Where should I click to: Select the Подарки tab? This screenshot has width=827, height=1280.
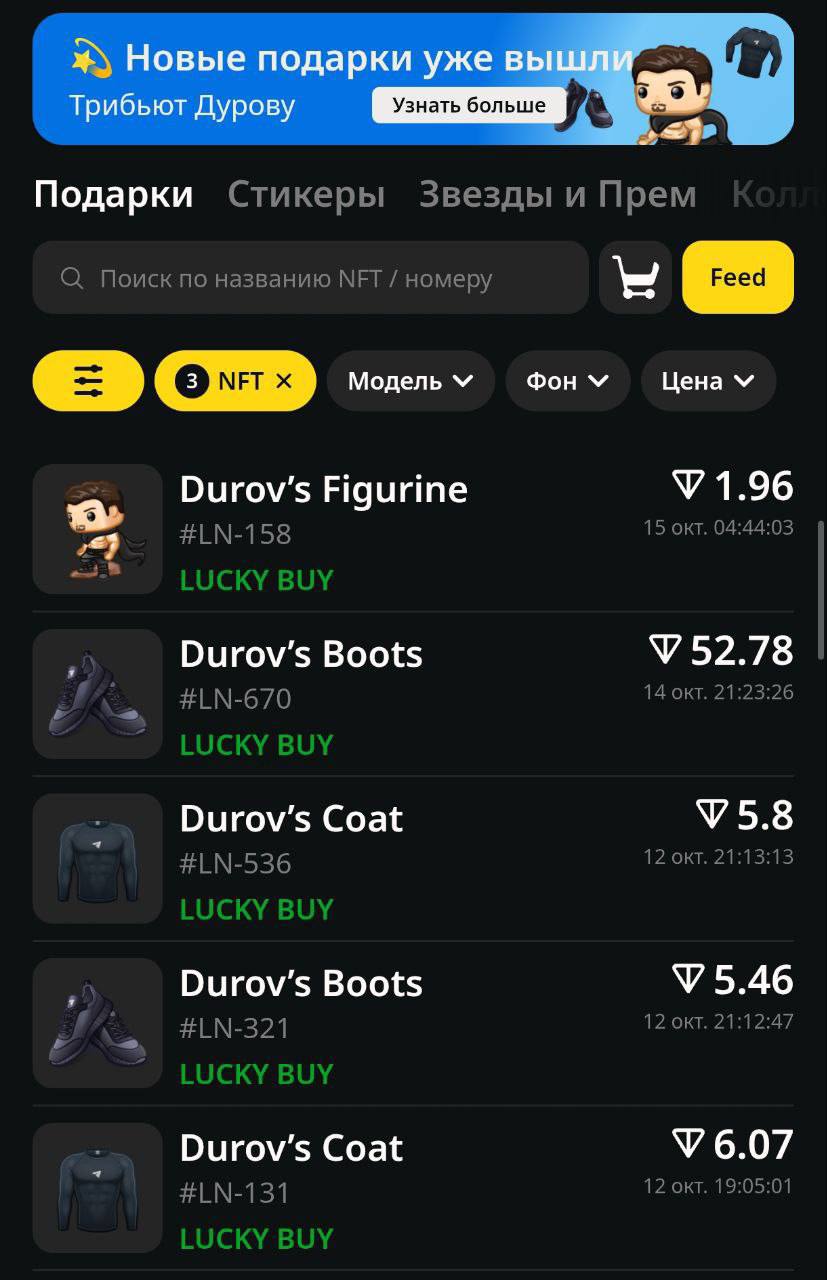point(113,194)
